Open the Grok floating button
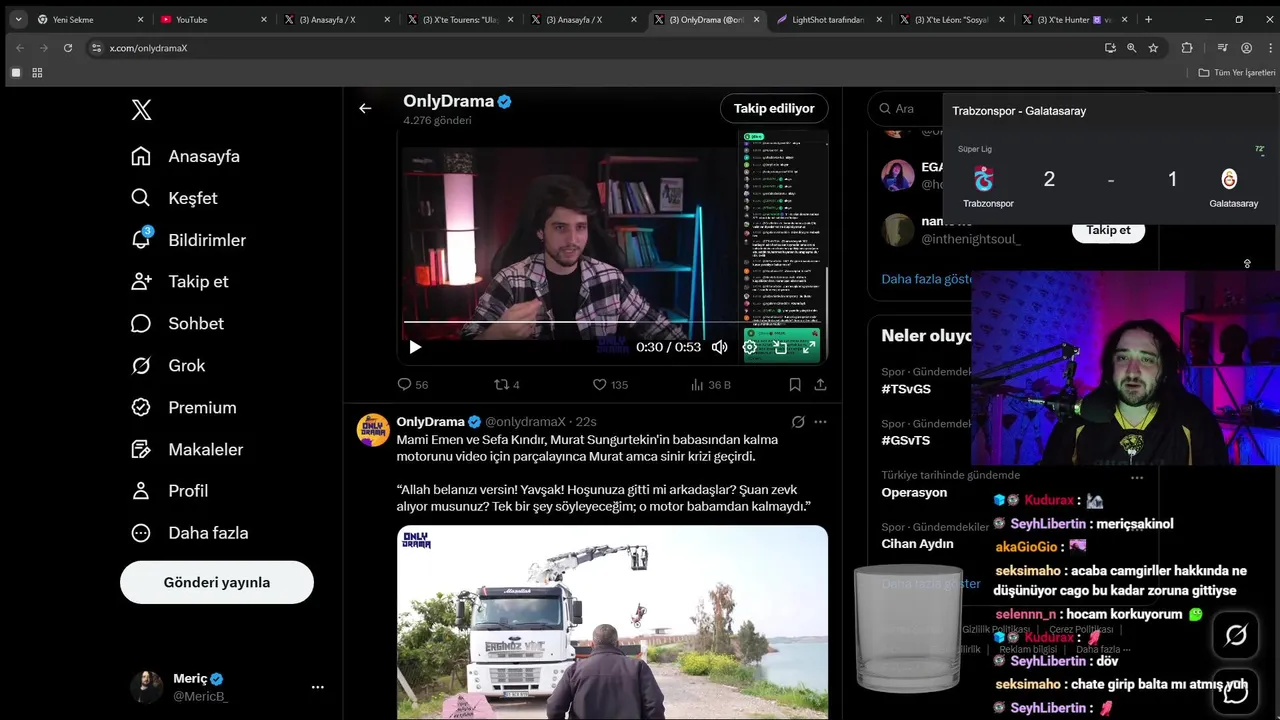Image resolution: width=1280 pixels, height=720 pixels. [x=1236, y=635]
